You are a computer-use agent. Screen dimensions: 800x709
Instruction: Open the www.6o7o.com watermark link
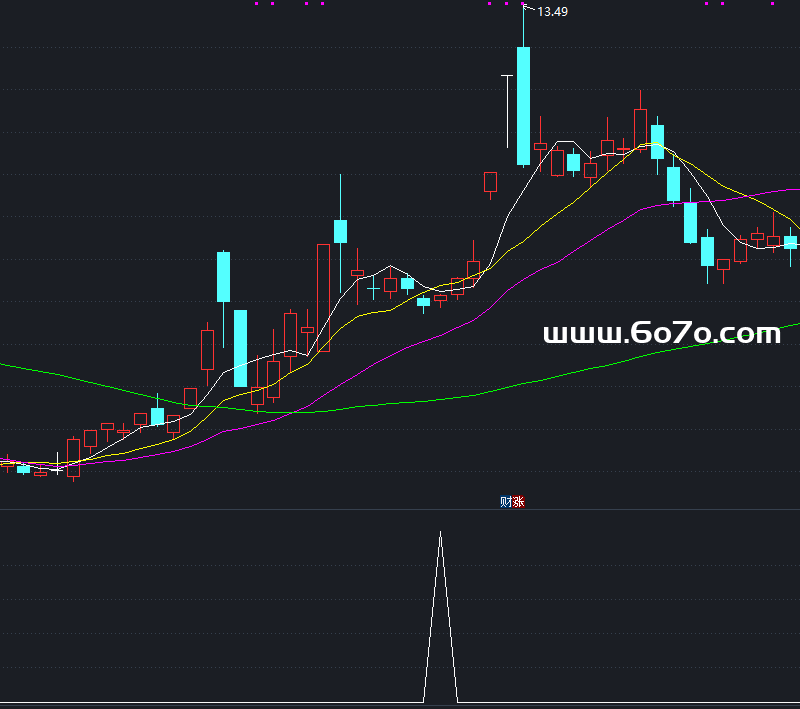(661, 334)
